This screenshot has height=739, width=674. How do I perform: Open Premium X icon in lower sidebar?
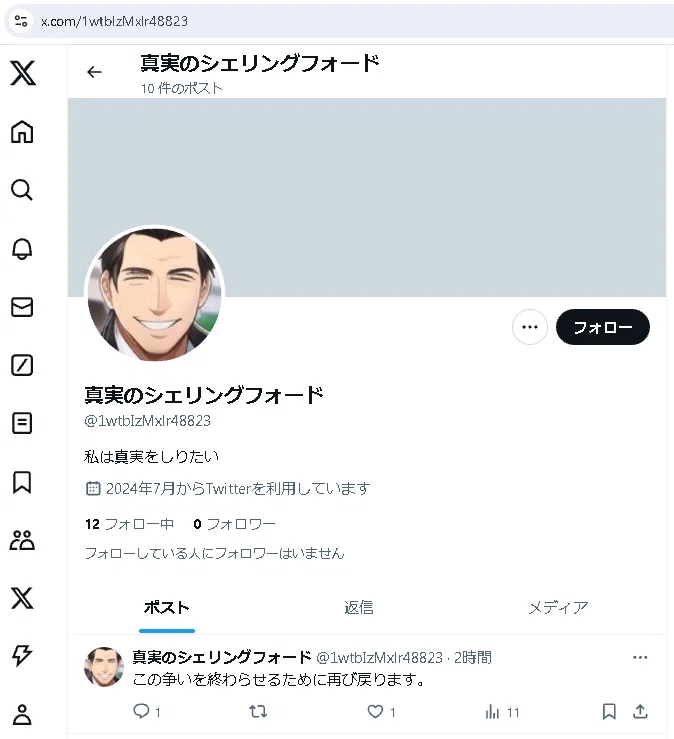click(22, 598)
